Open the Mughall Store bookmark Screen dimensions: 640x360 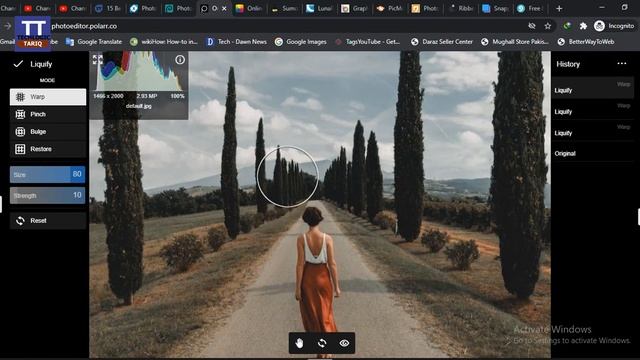coord(515,42)
